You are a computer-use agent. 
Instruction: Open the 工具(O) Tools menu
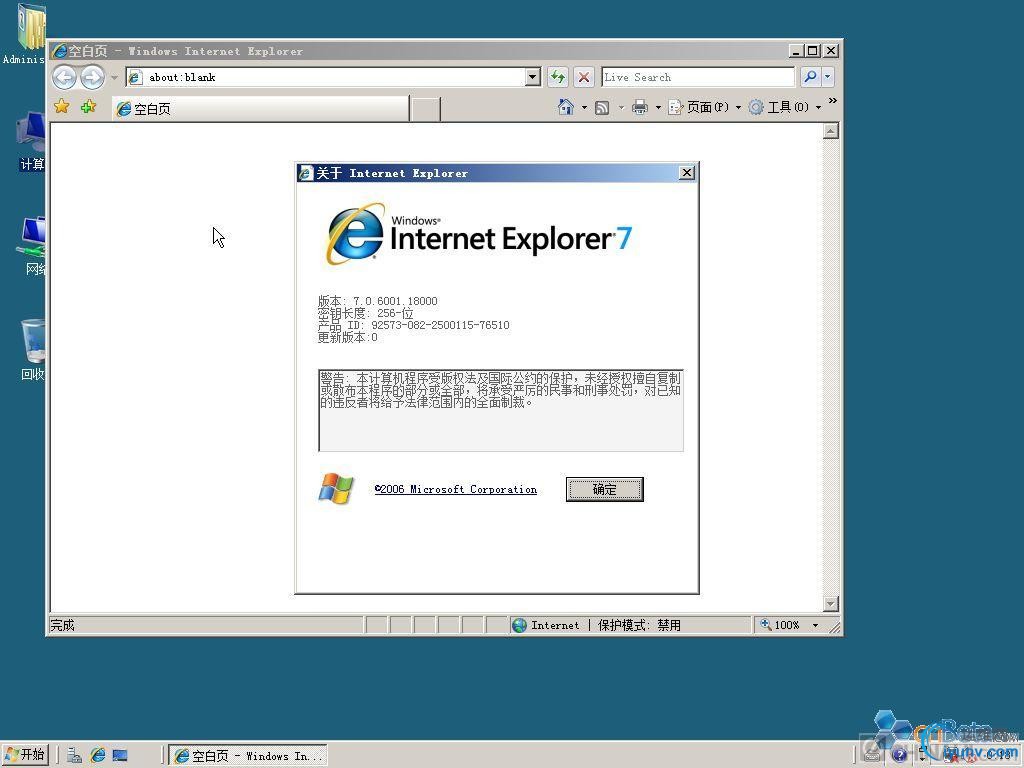(x=784, y=107)
